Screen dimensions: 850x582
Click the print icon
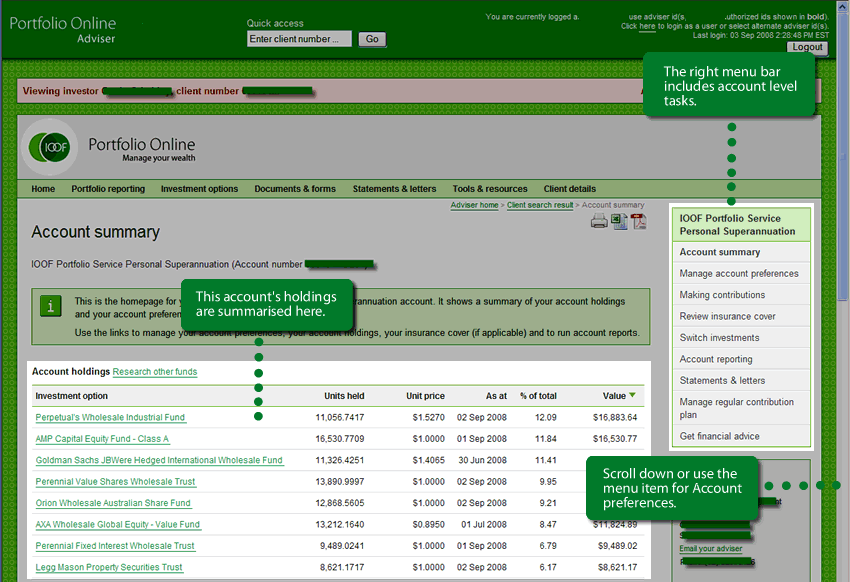coord(599,221)
